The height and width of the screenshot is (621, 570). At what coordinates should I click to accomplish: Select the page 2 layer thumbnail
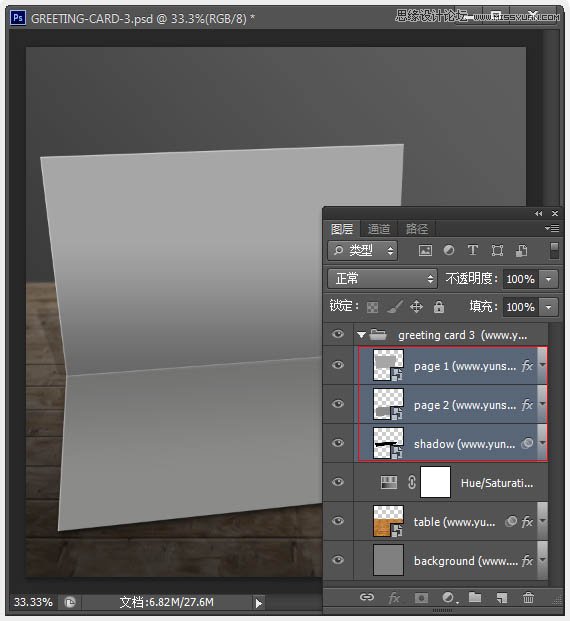point(388,404)
